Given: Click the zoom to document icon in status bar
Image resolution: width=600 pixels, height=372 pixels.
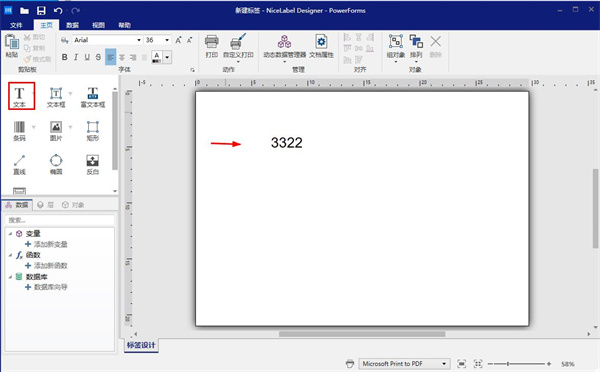Looking at the screenshot, I should tap(462, 364).
